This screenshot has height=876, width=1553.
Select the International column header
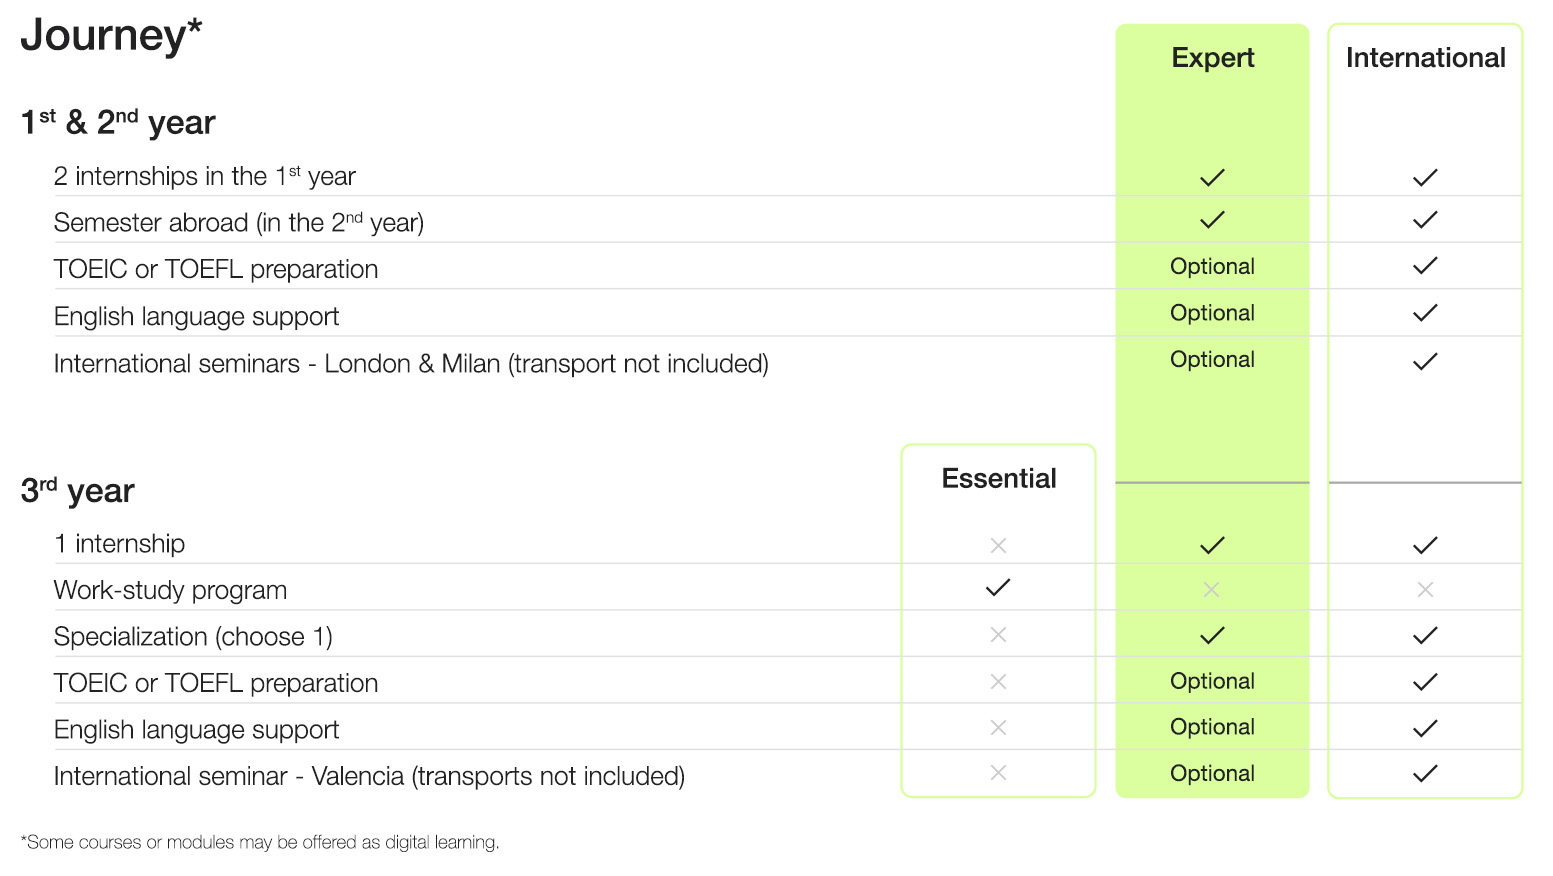pyautogui.click(x=1425, y=58)
